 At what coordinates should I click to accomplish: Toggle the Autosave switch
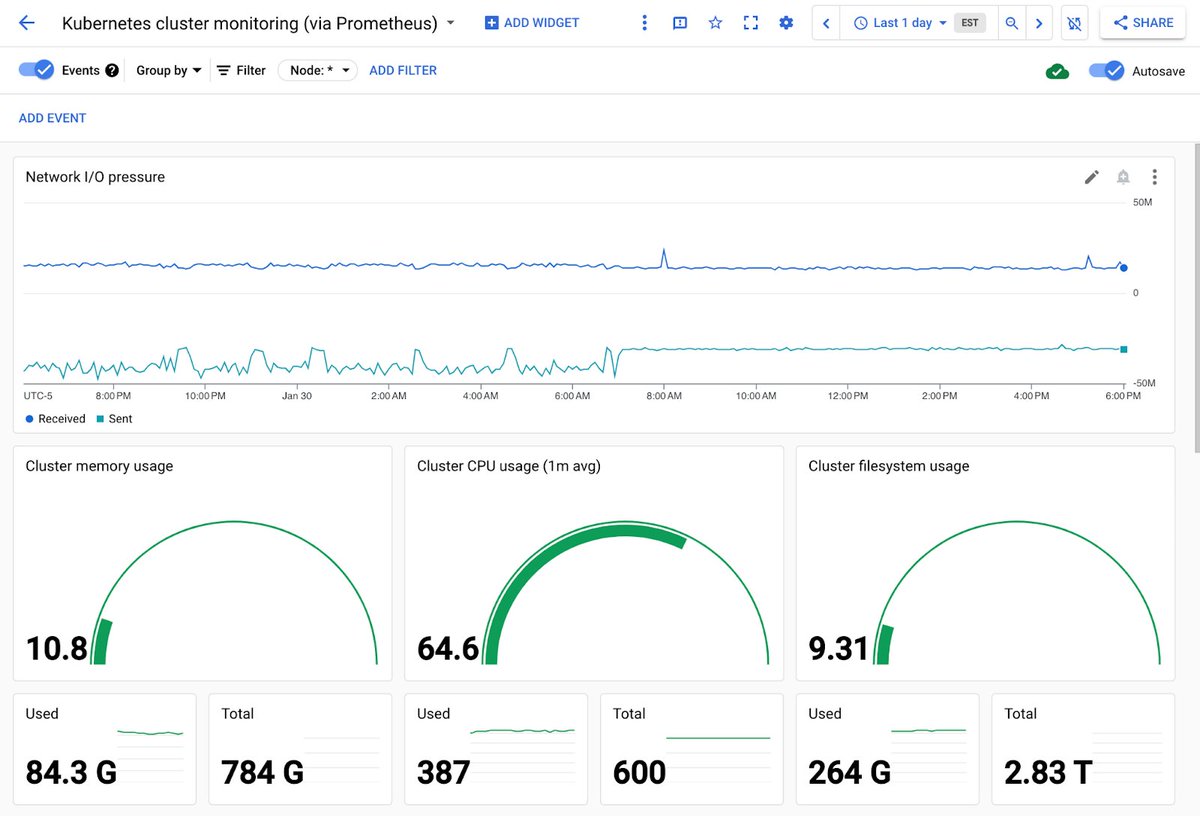1107,71
